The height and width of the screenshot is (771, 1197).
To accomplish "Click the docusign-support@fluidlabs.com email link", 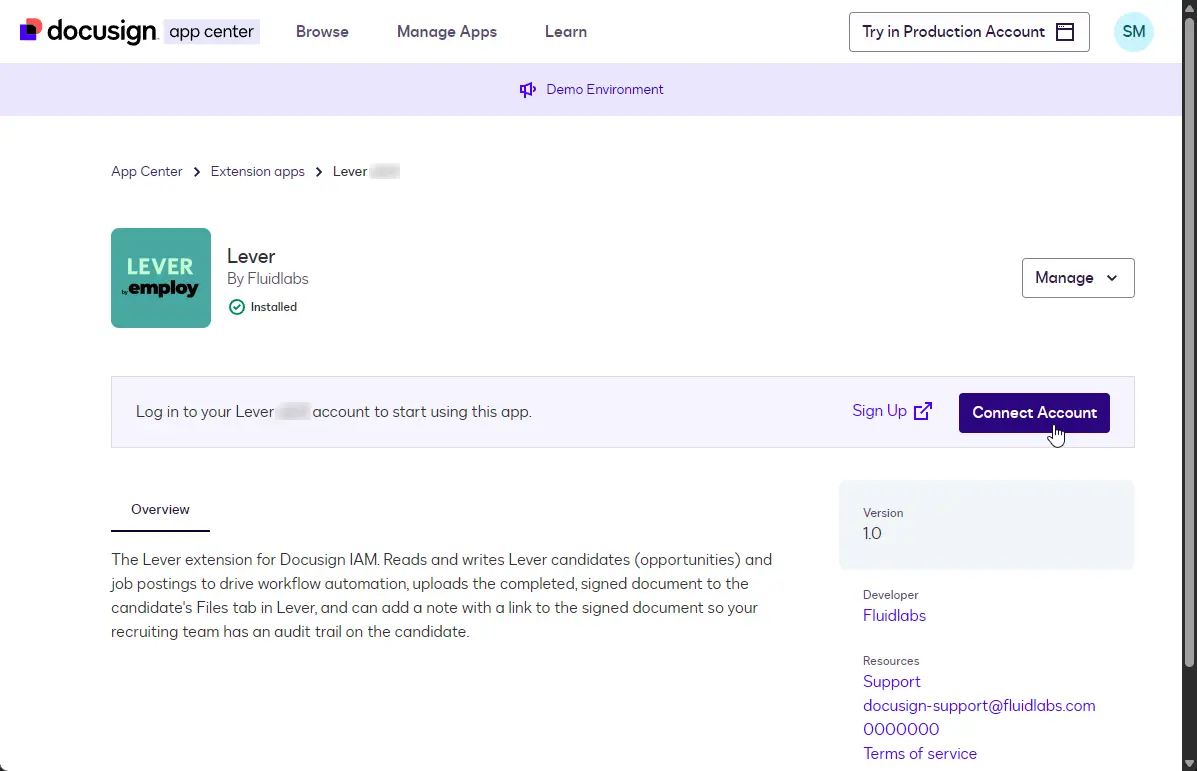I will (979, 706).
